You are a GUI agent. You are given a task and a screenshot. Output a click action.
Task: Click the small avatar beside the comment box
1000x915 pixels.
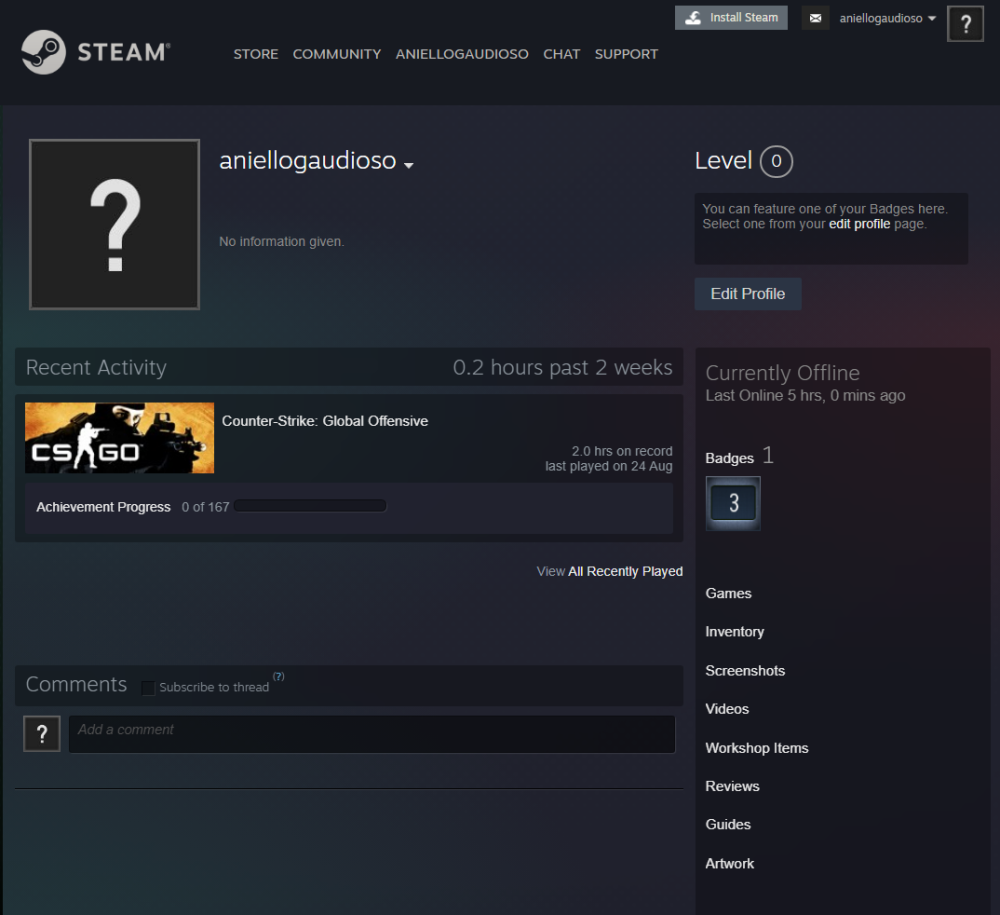42,734
